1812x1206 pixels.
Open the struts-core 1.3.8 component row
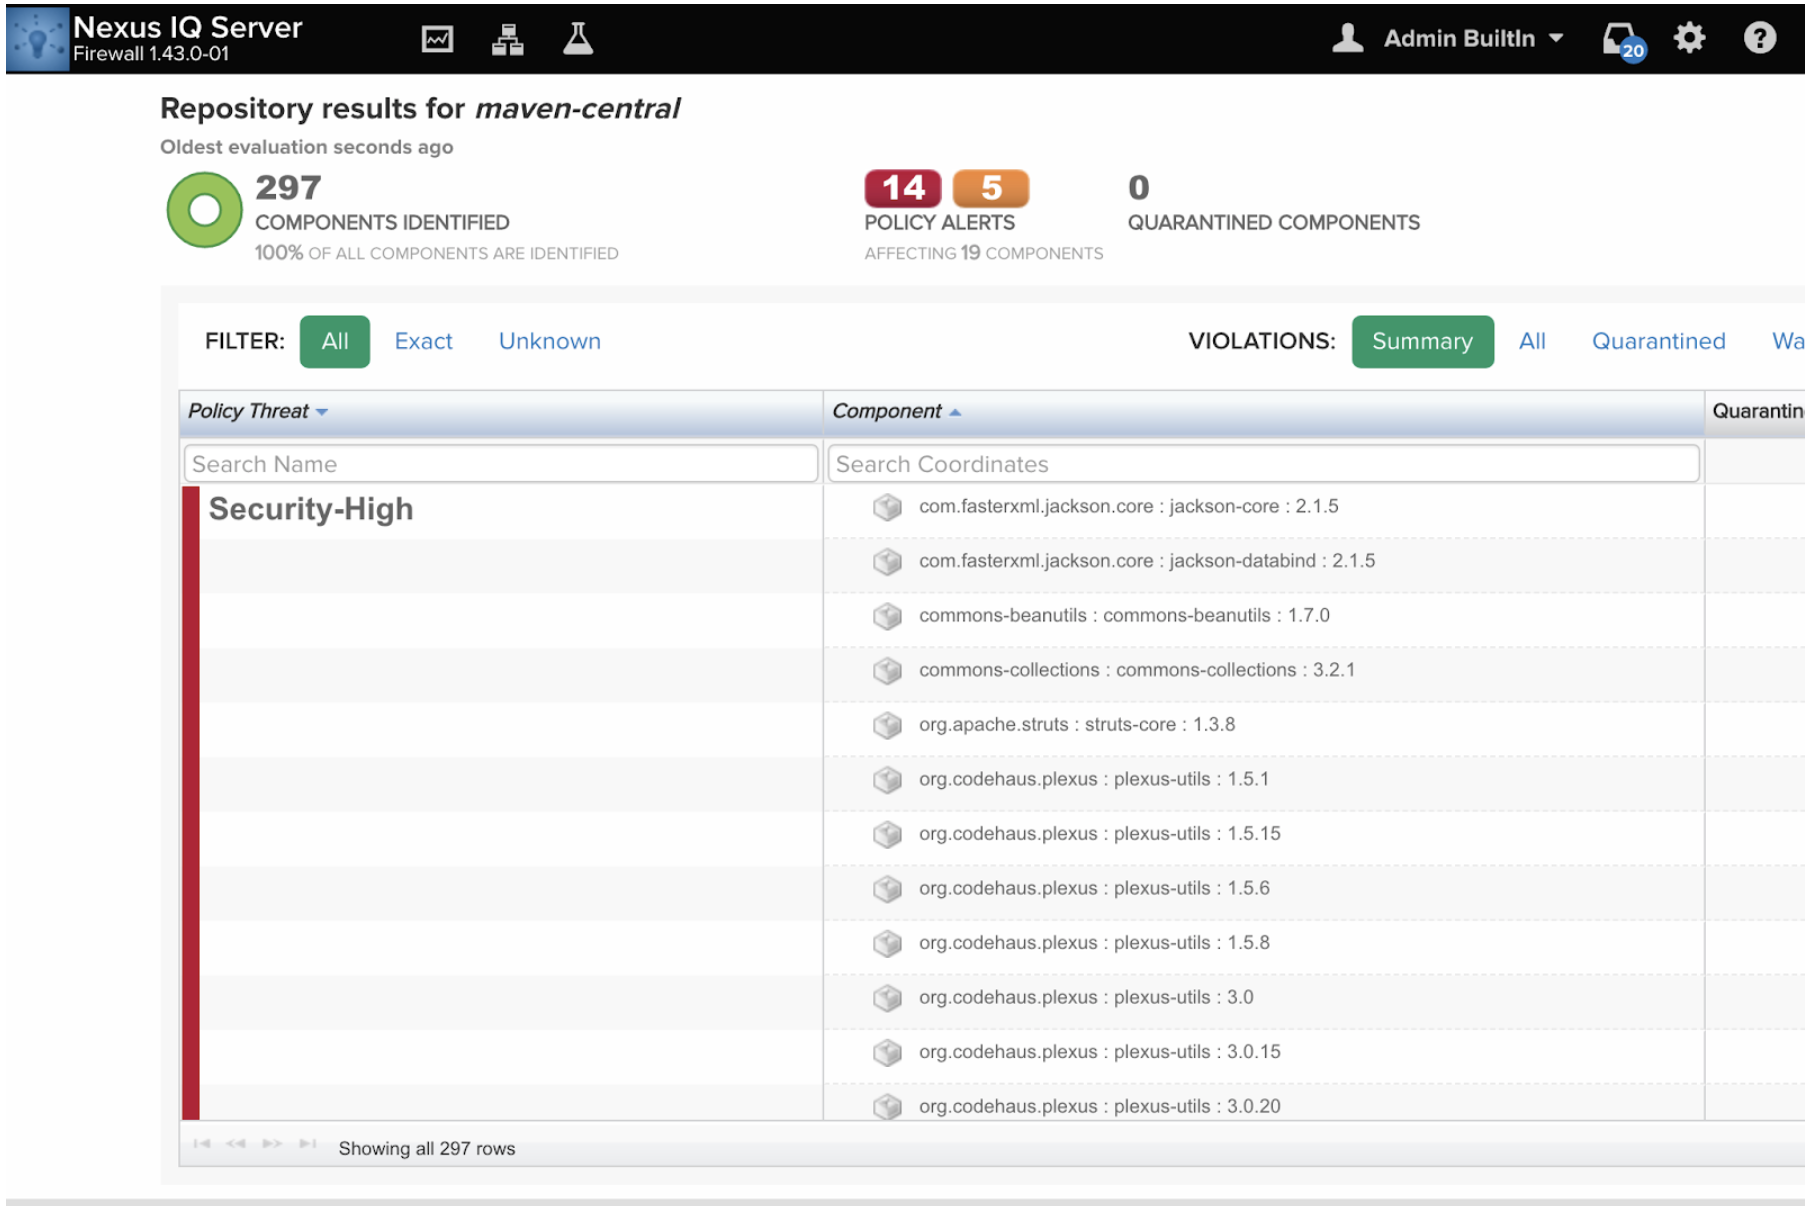[x=1076, y=725]
